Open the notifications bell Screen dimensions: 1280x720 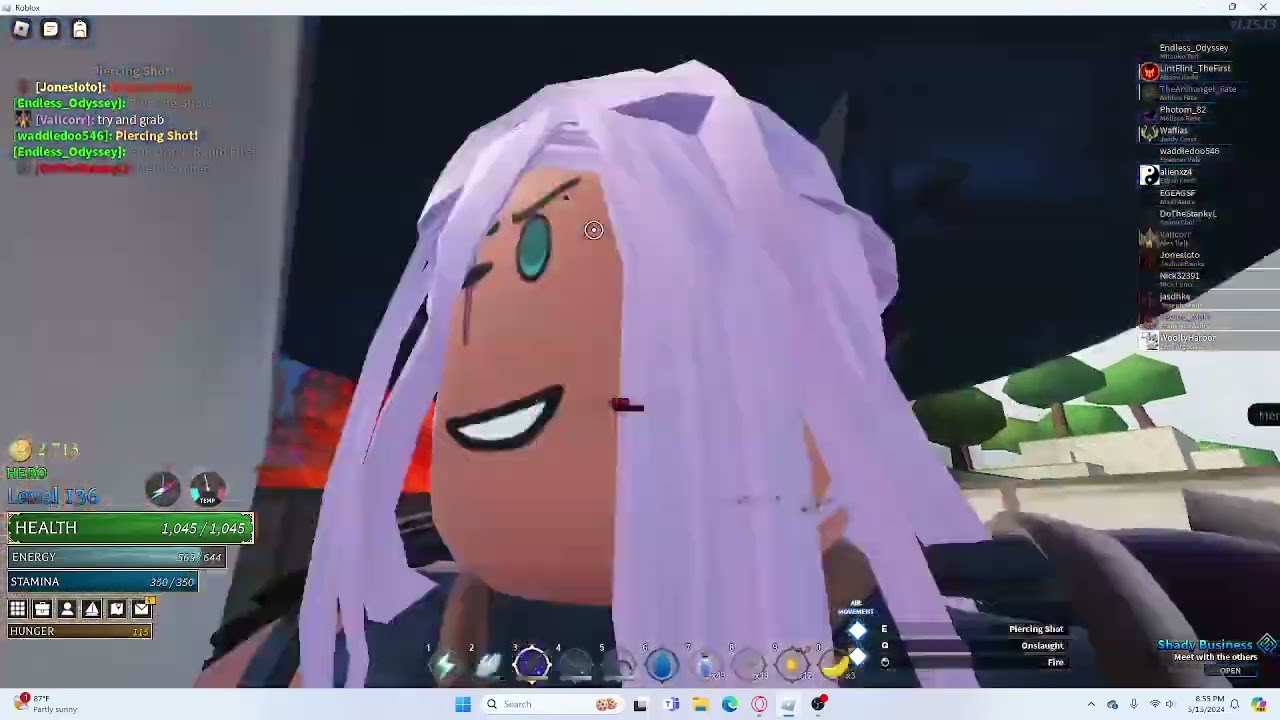pos(1234,704)
